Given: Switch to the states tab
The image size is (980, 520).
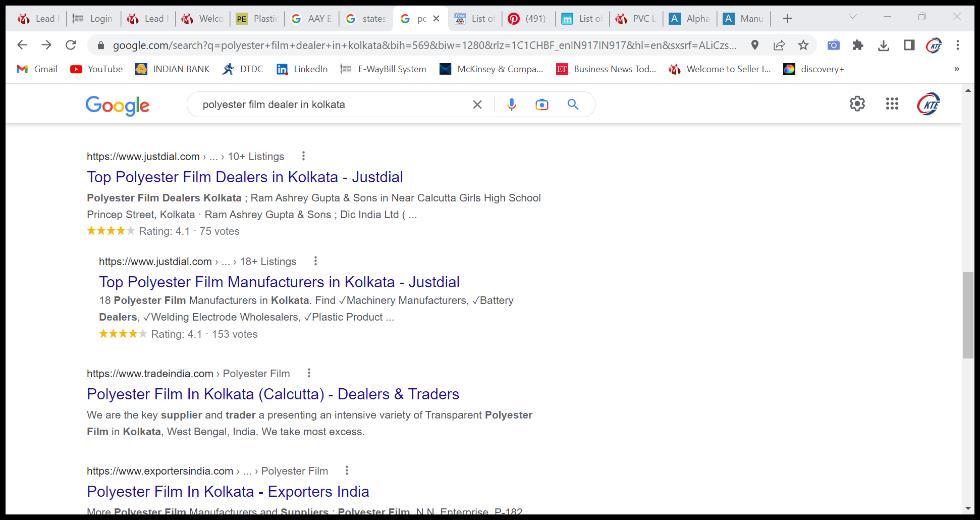Looking at the screenshot, I should [x=366, y=19].
